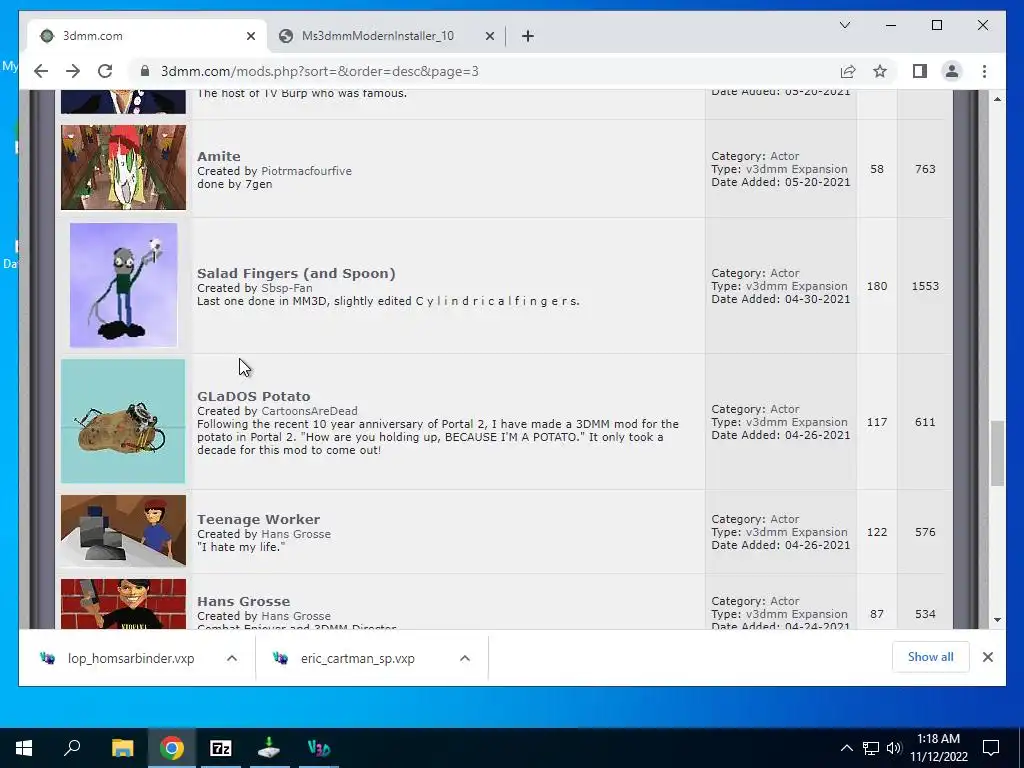Open the installer download-arrow taskbar icon
This screenshot has width=1024, height=768.
coord(270,748)
